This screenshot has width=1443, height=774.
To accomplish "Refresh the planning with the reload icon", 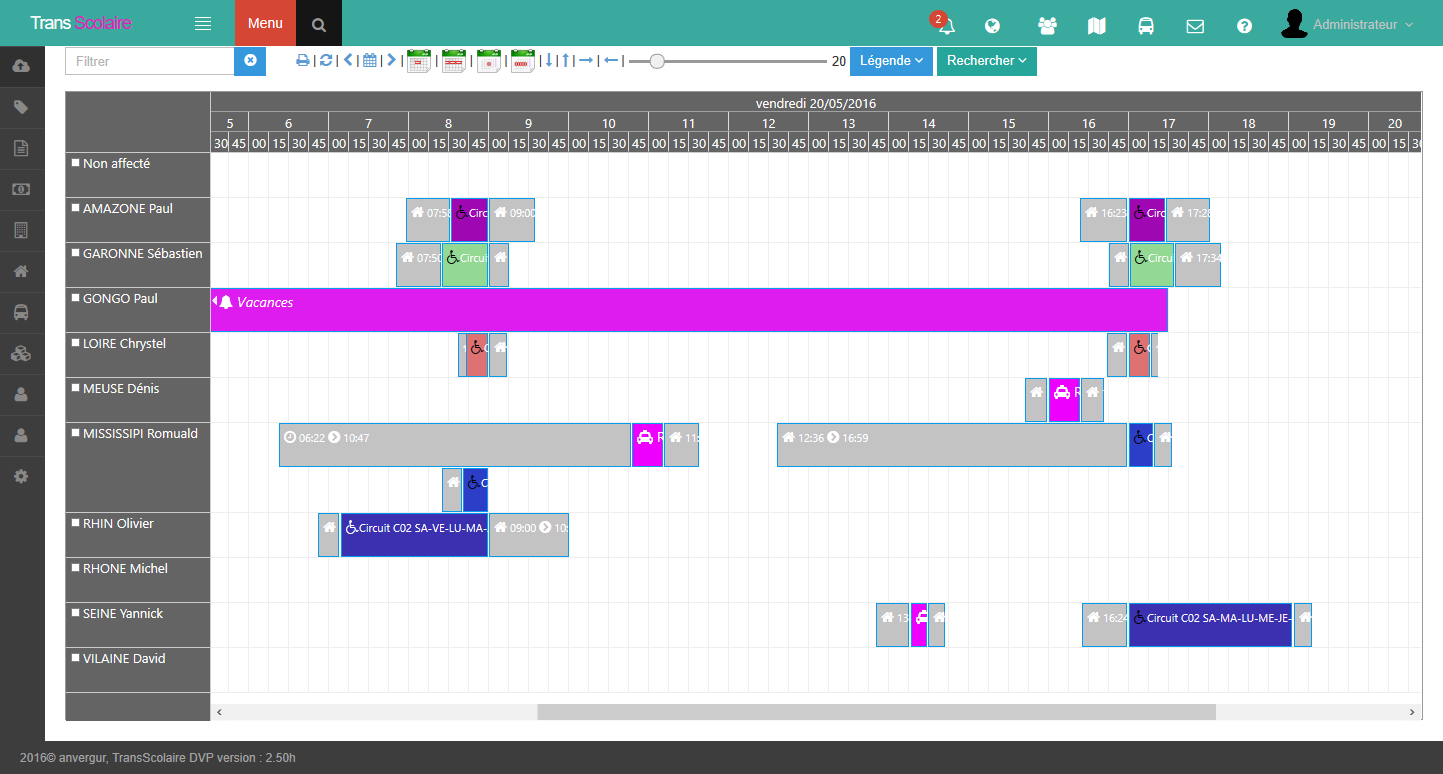I will [326, 61].
